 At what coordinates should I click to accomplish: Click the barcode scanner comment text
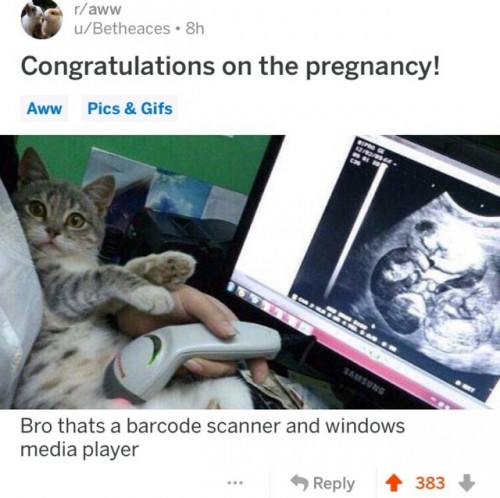point(212,437)
